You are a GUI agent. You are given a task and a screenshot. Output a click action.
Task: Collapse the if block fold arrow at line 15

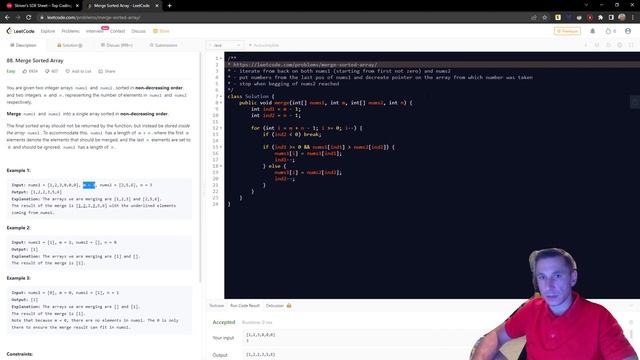point(221,147)
